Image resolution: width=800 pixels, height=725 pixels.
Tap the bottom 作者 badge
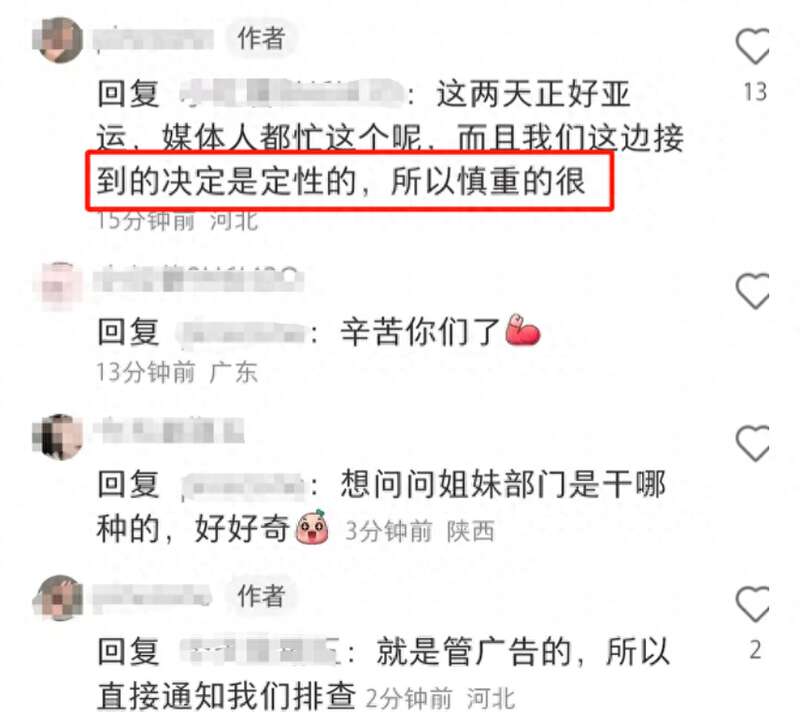[261, 596]
